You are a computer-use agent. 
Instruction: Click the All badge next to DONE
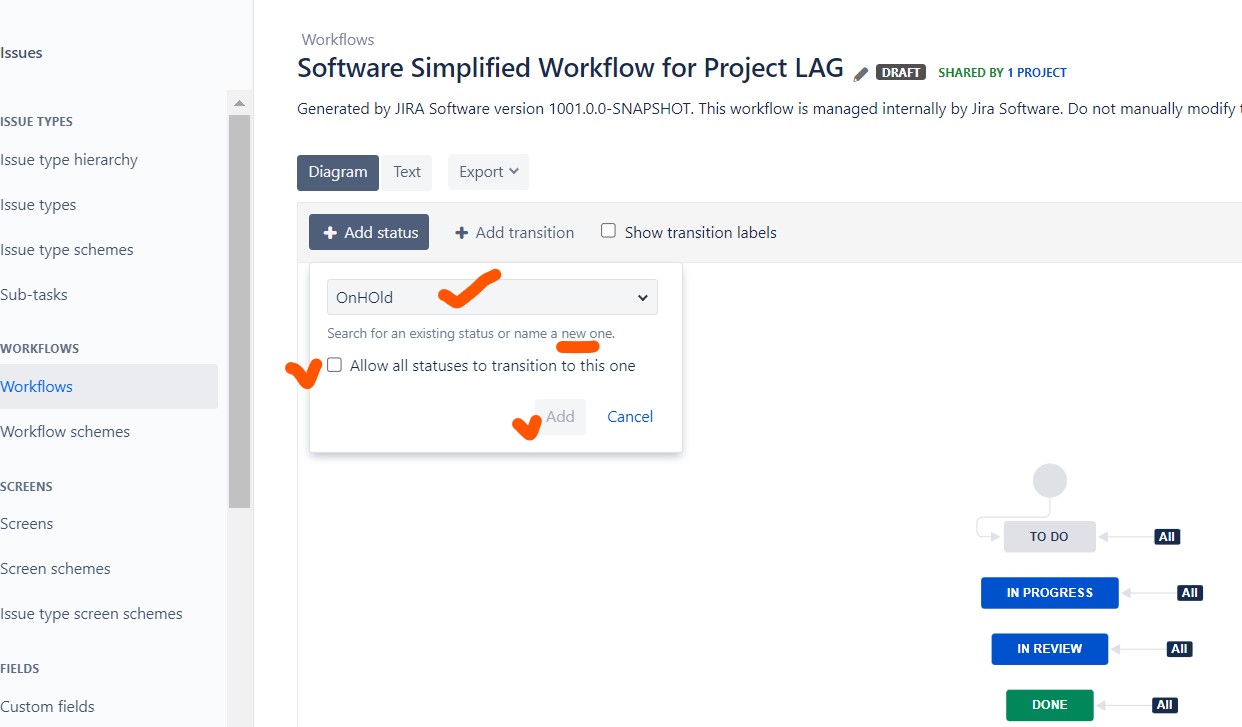[1164, 705]
